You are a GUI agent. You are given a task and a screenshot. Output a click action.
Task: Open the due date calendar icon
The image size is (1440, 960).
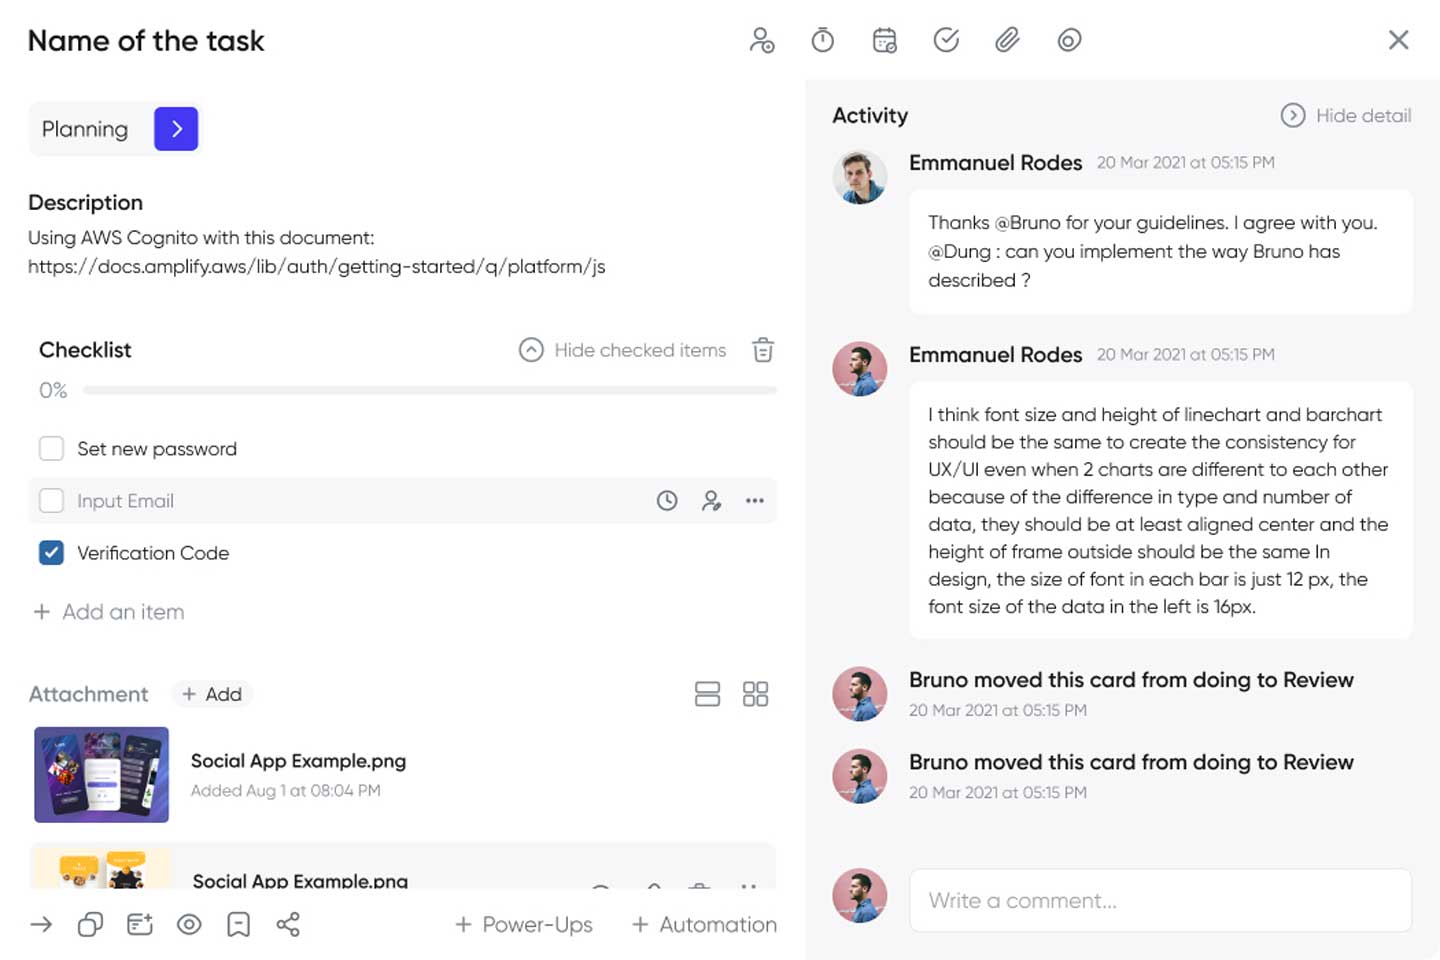884,40
